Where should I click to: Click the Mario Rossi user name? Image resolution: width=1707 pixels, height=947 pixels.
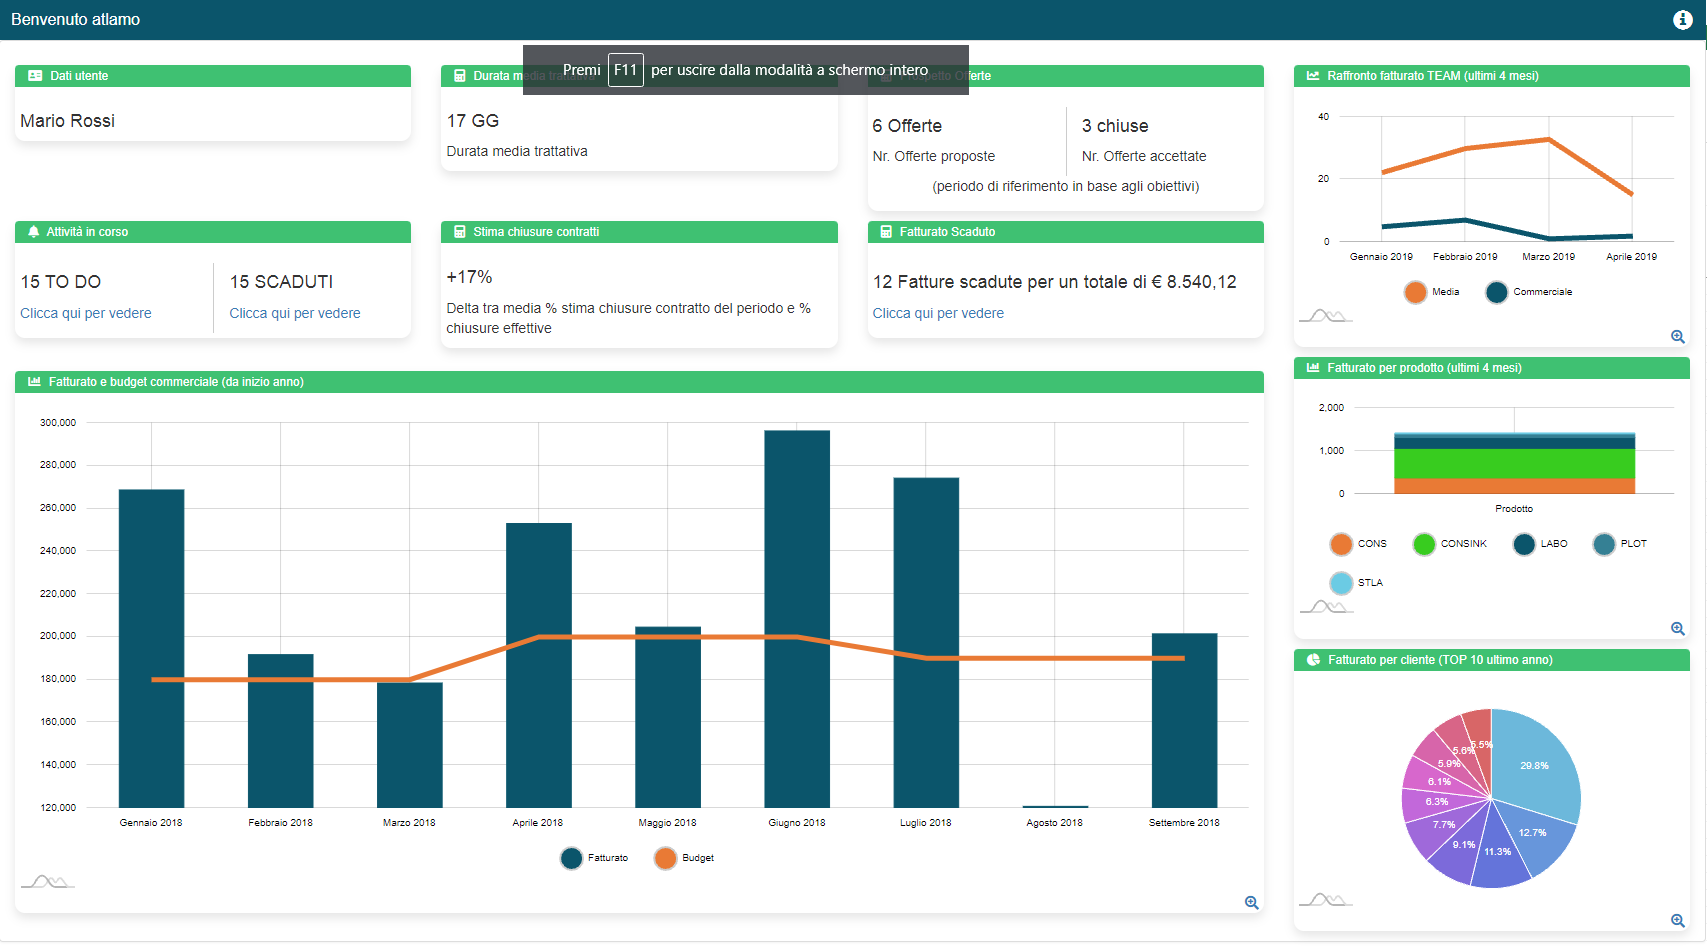68,121
